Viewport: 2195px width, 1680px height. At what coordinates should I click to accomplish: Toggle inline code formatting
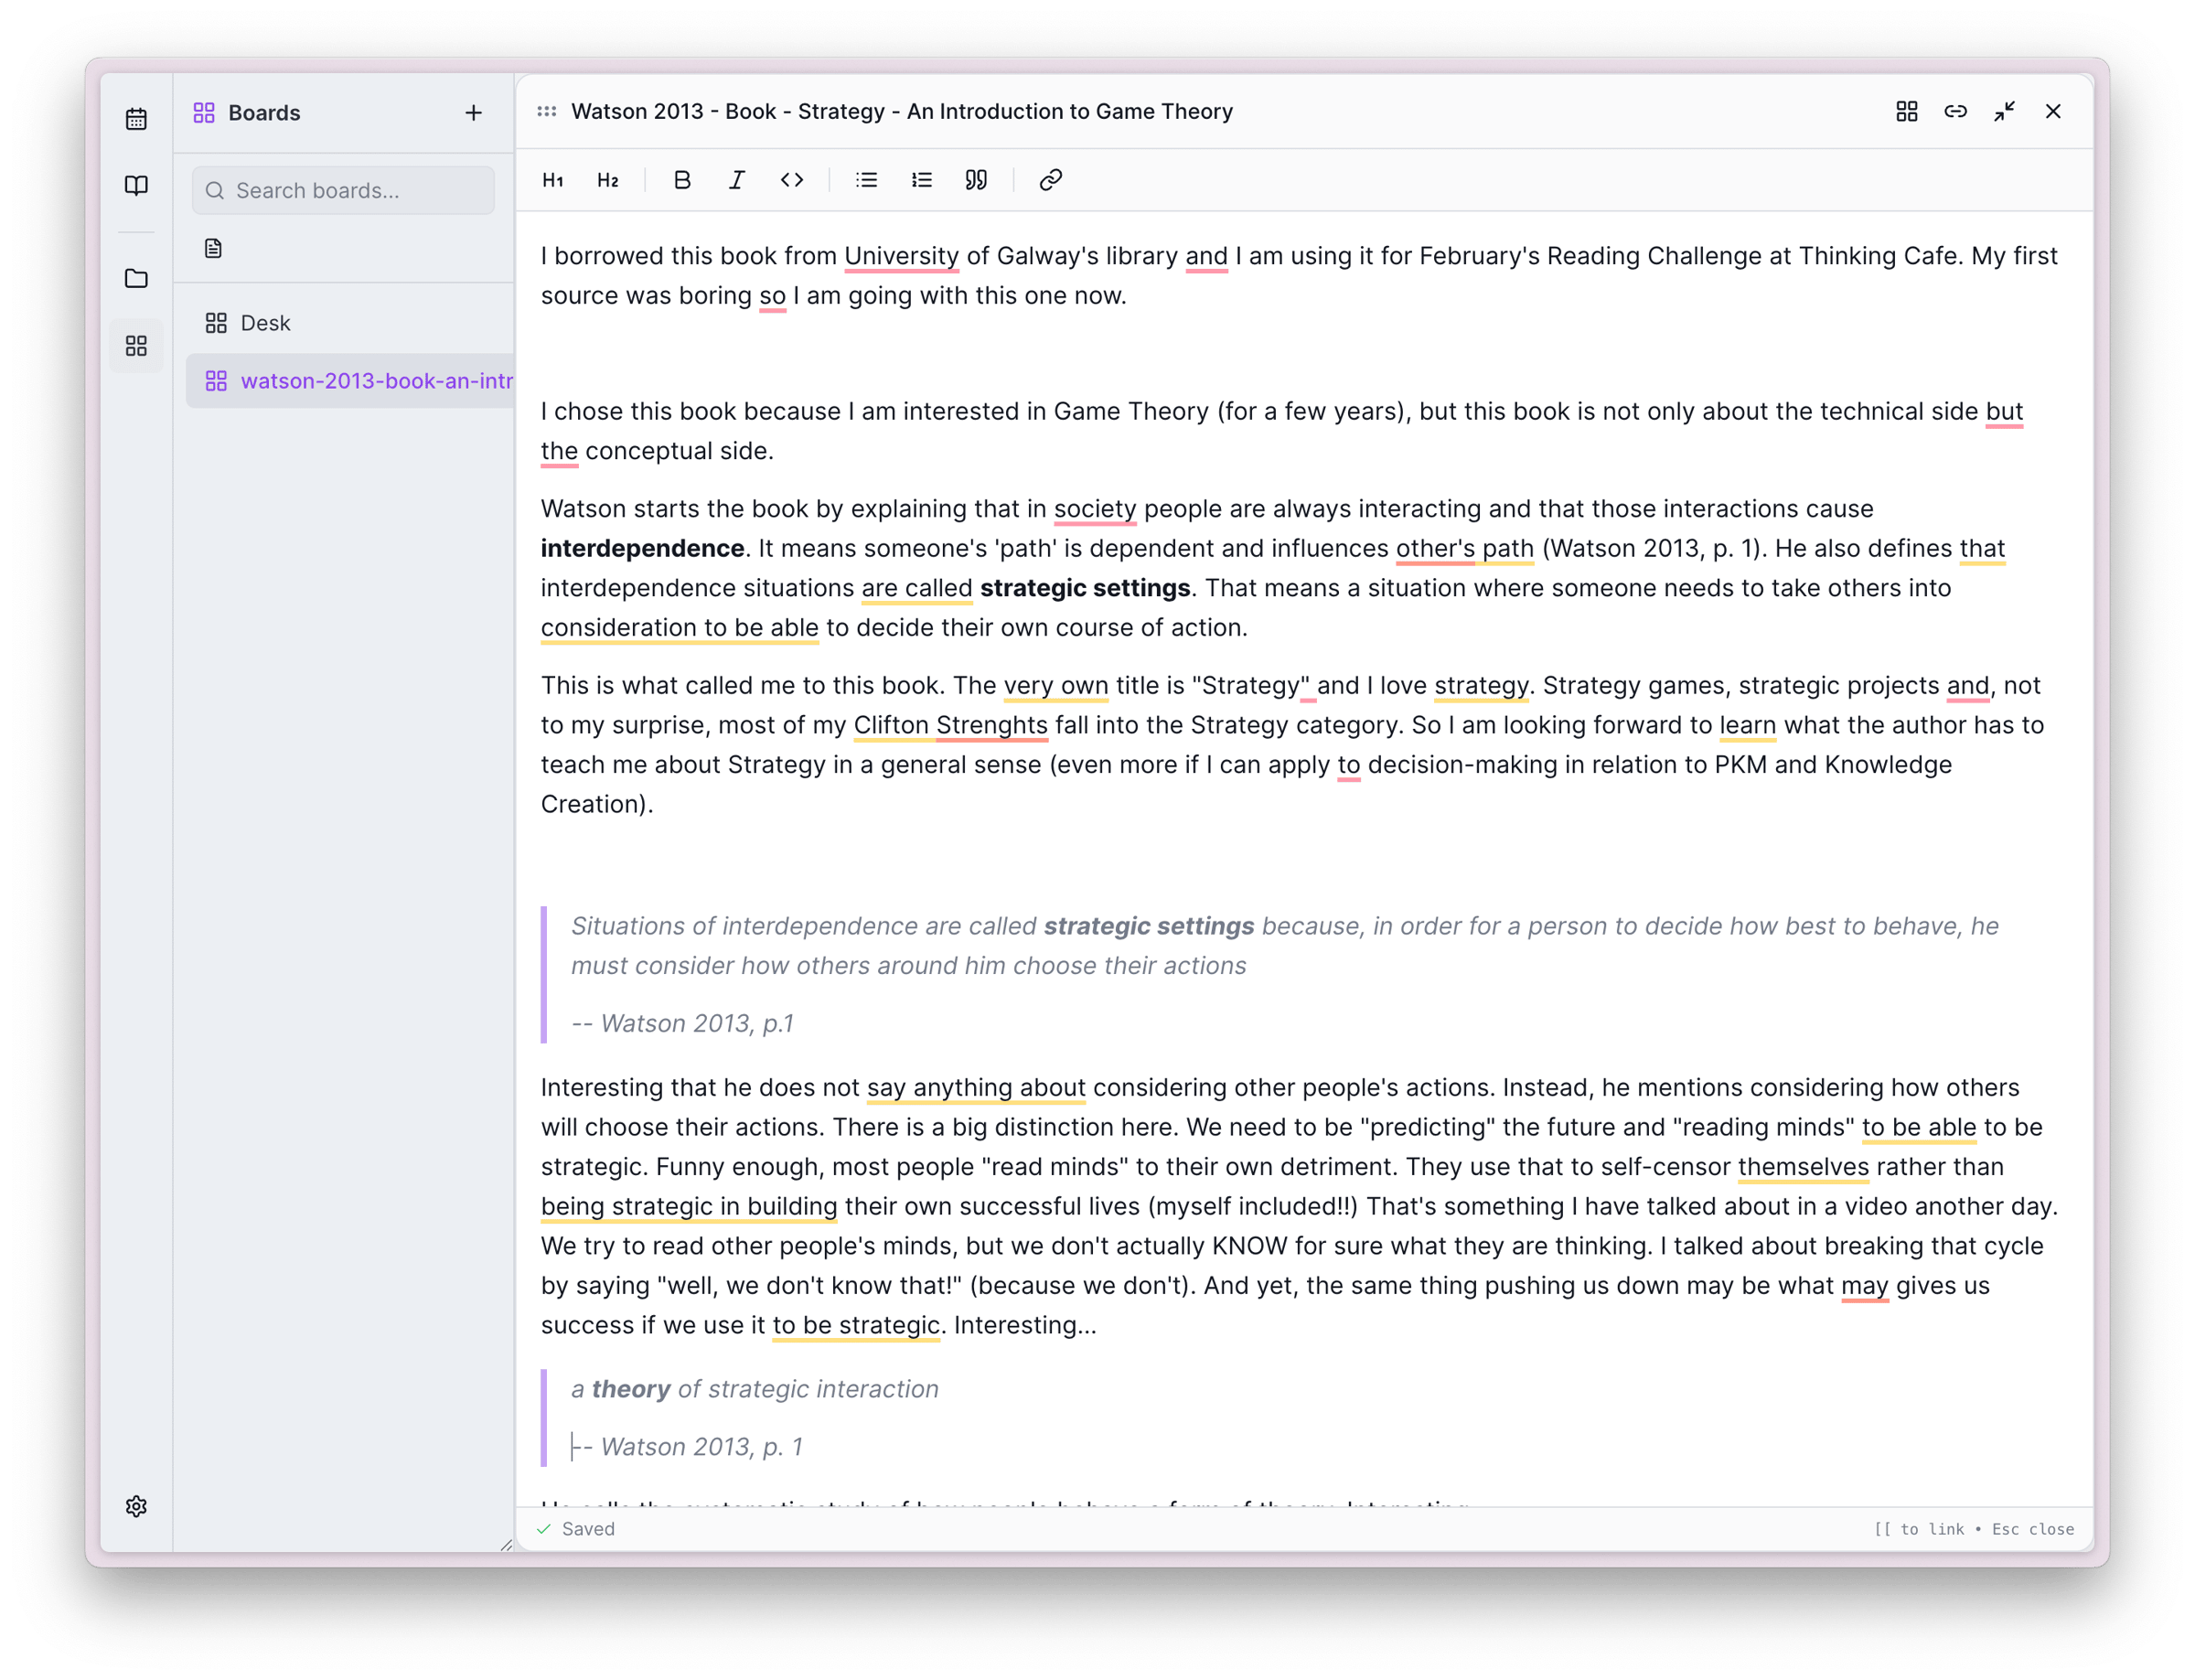[792, 180]
